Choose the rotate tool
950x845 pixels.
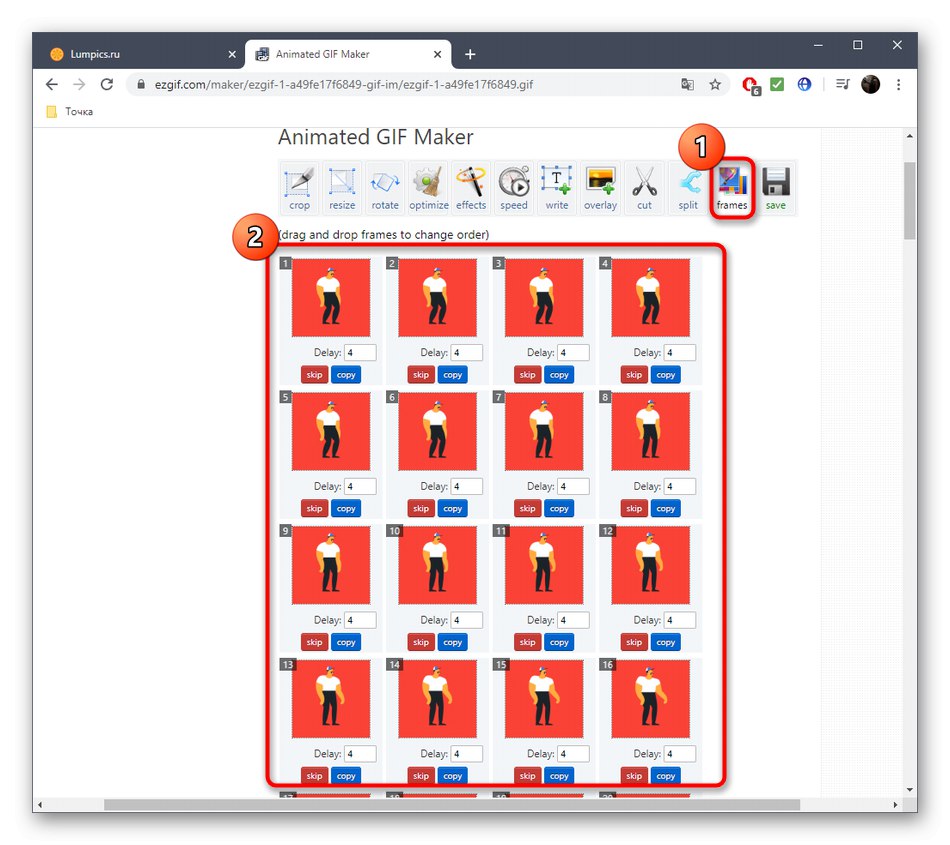point(385,188)
